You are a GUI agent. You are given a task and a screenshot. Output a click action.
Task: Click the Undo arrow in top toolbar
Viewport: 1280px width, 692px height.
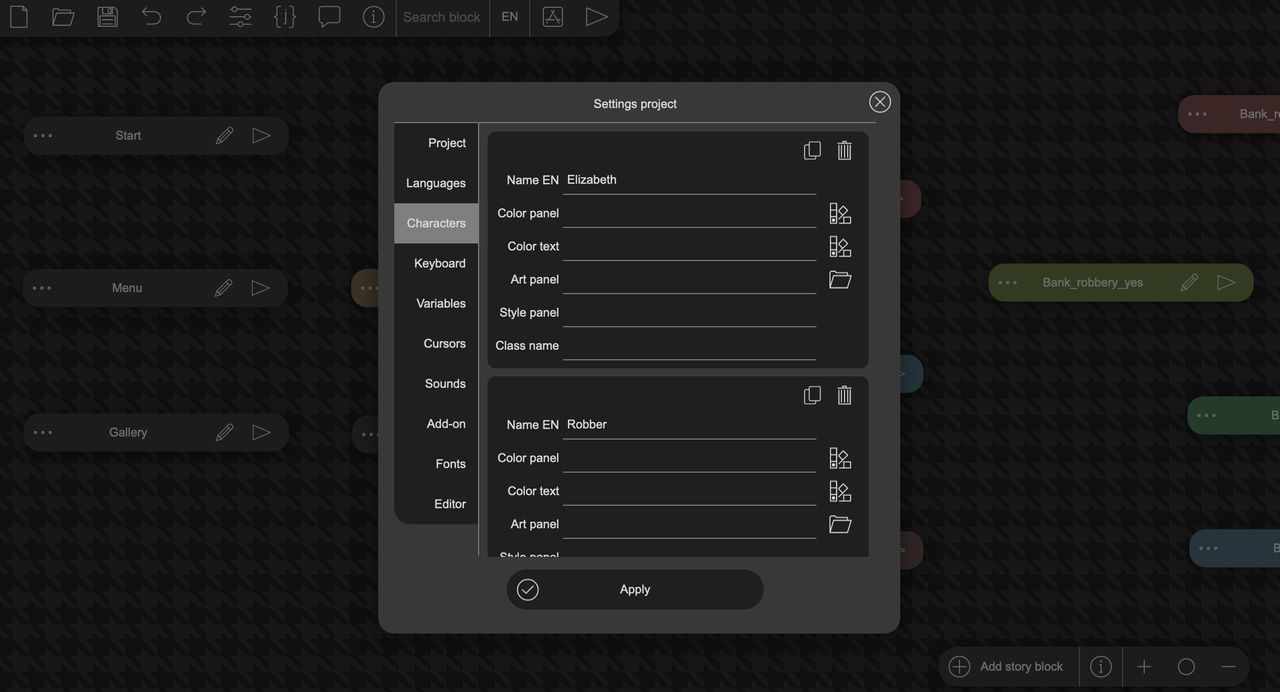click(152, 16)
